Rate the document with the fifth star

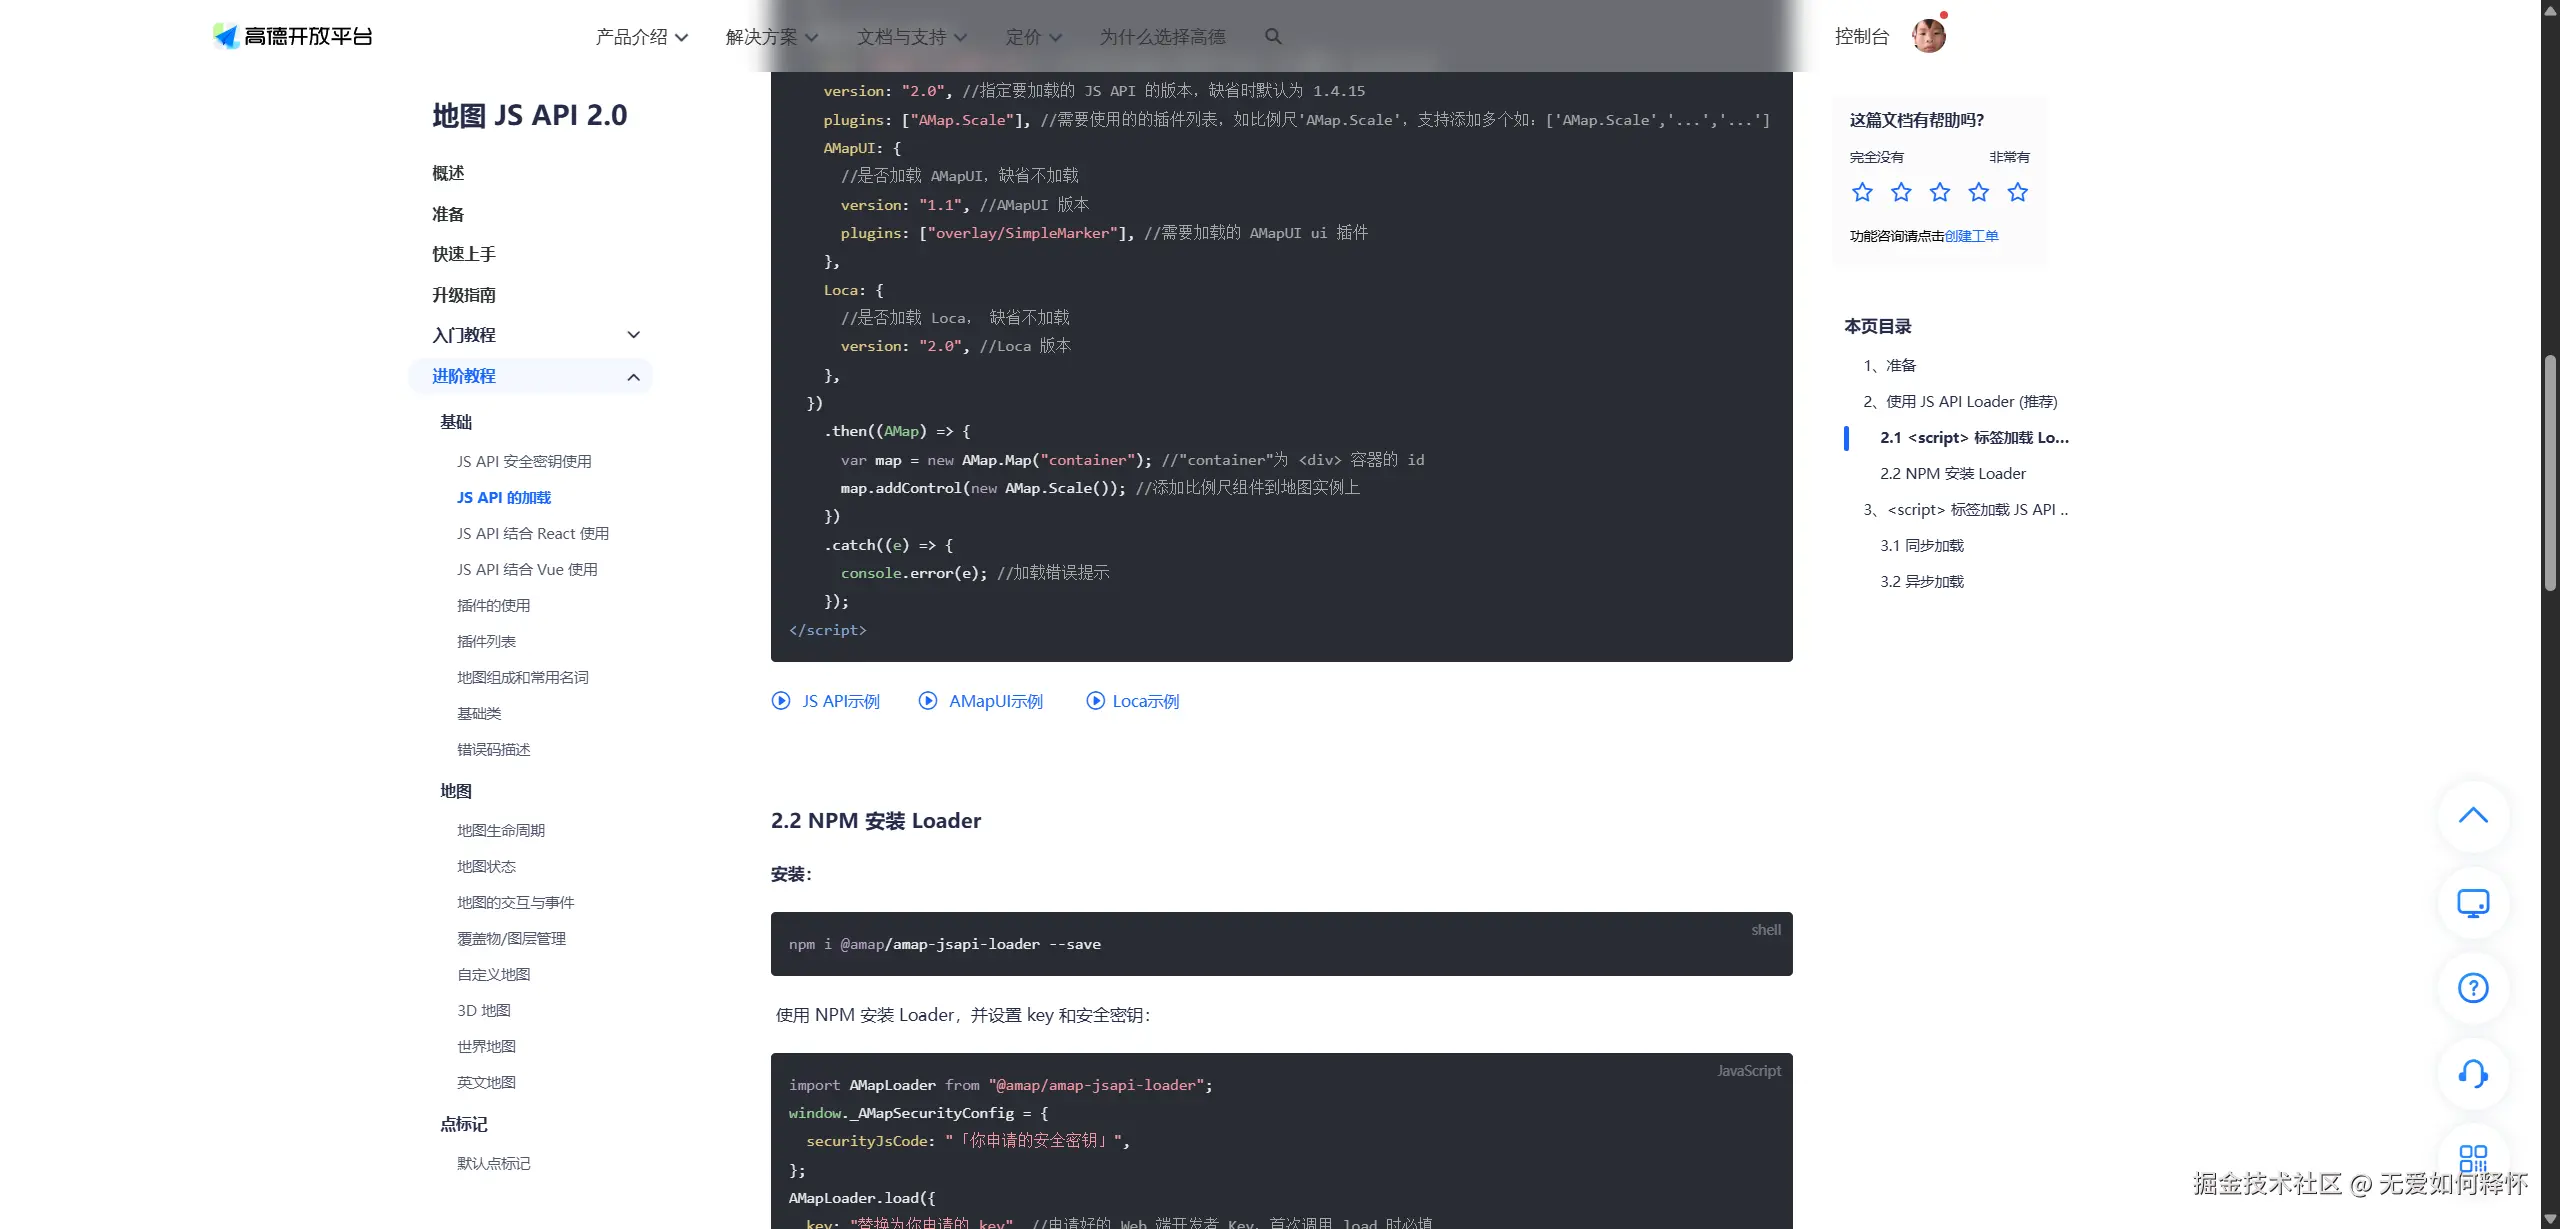(x=2018, y=192)
